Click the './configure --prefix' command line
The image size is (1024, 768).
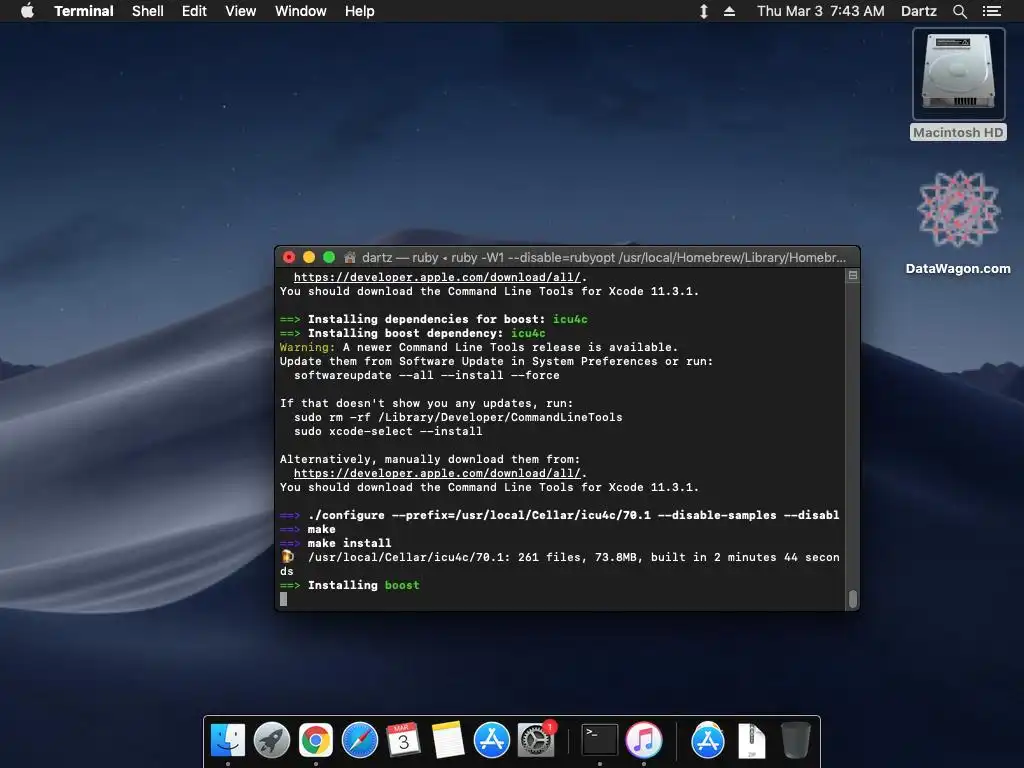[x=560, y=515]
